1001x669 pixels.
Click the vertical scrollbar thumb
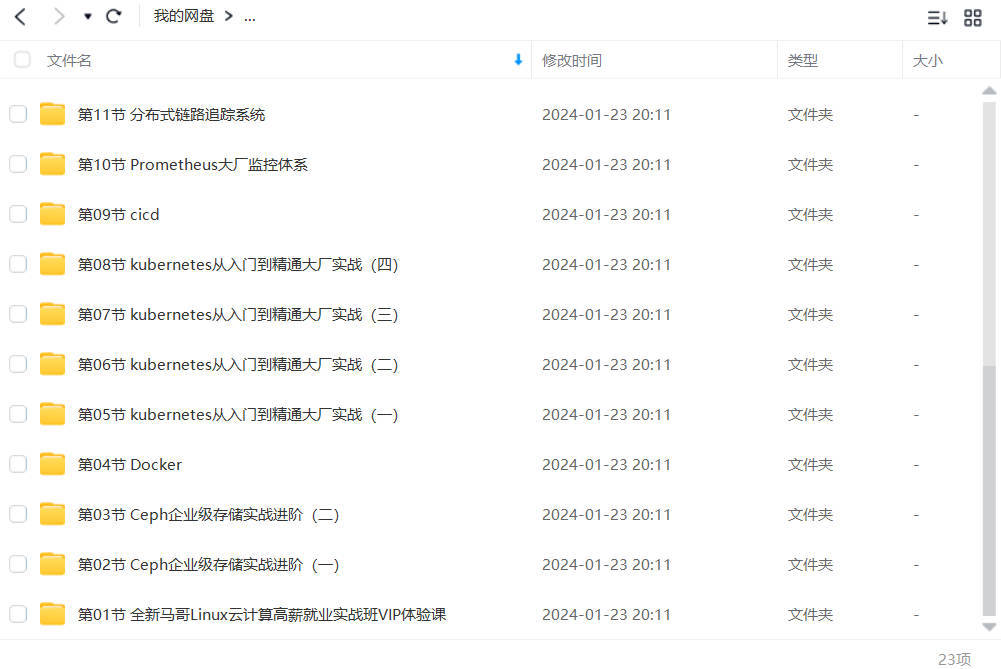pyautogui.click(x=989, y=490)
